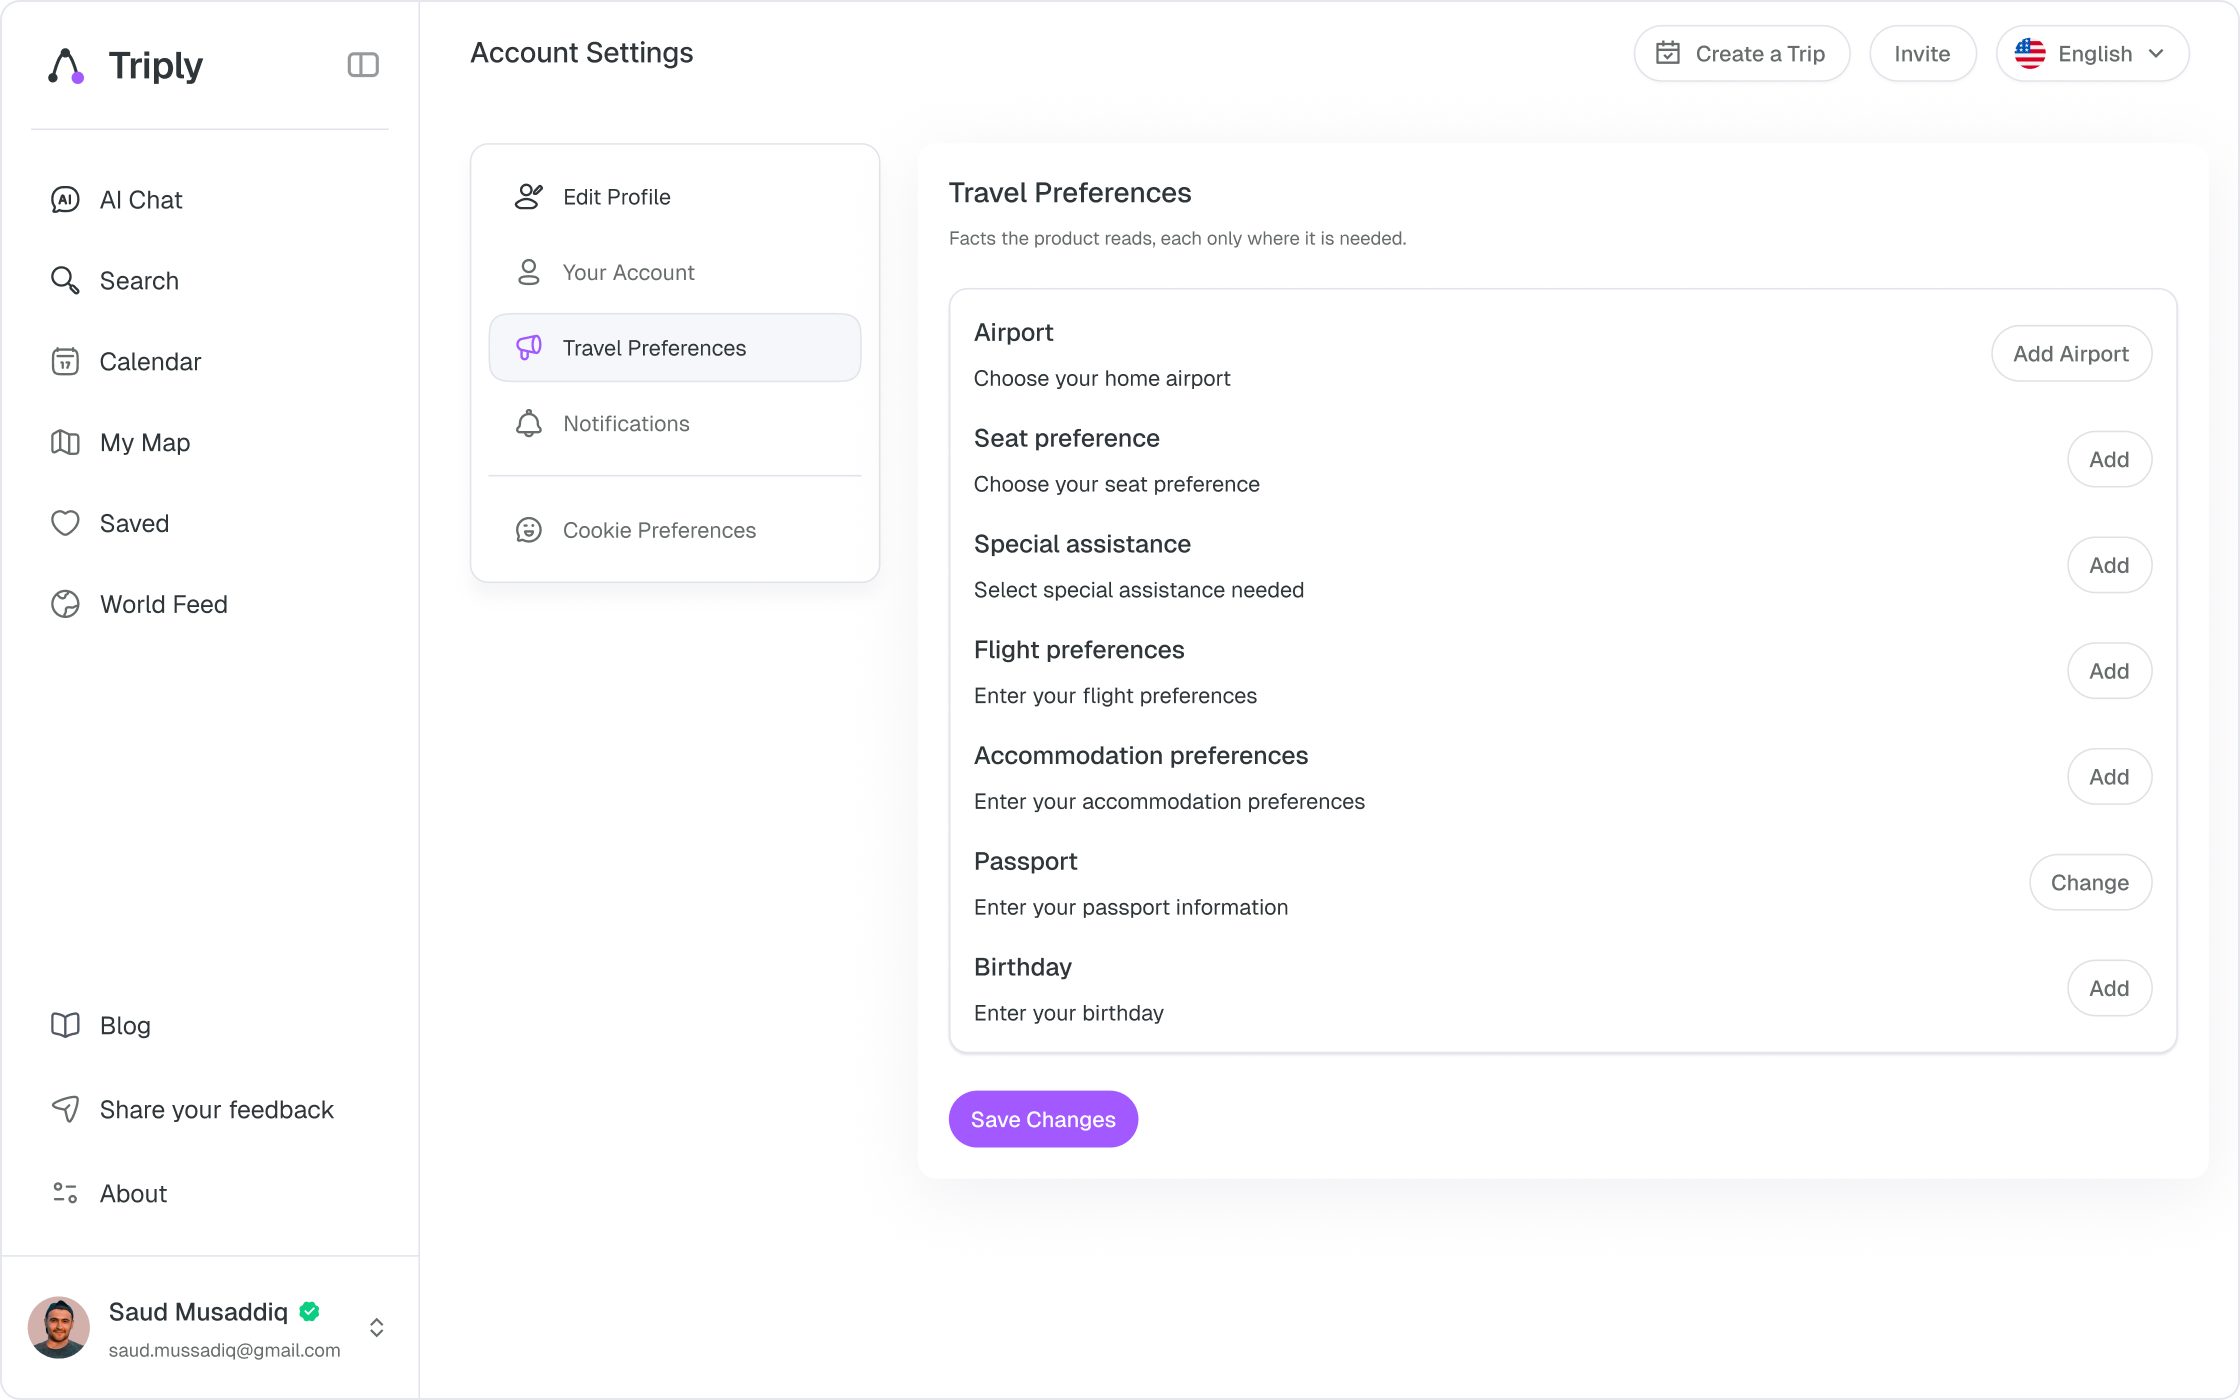Select the Travel Preferences settings tab

[675, 348]
